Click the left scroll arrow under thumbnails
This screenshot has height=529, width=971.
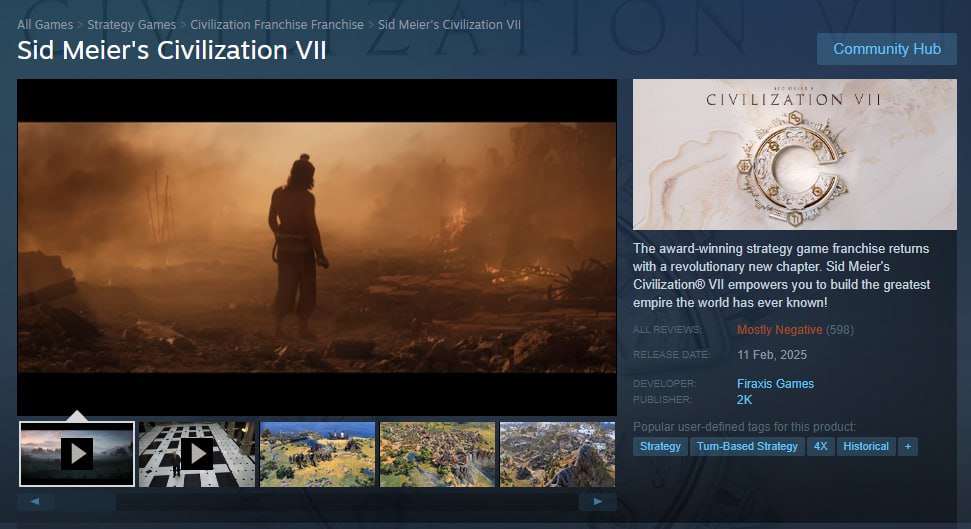click(35, 501)
